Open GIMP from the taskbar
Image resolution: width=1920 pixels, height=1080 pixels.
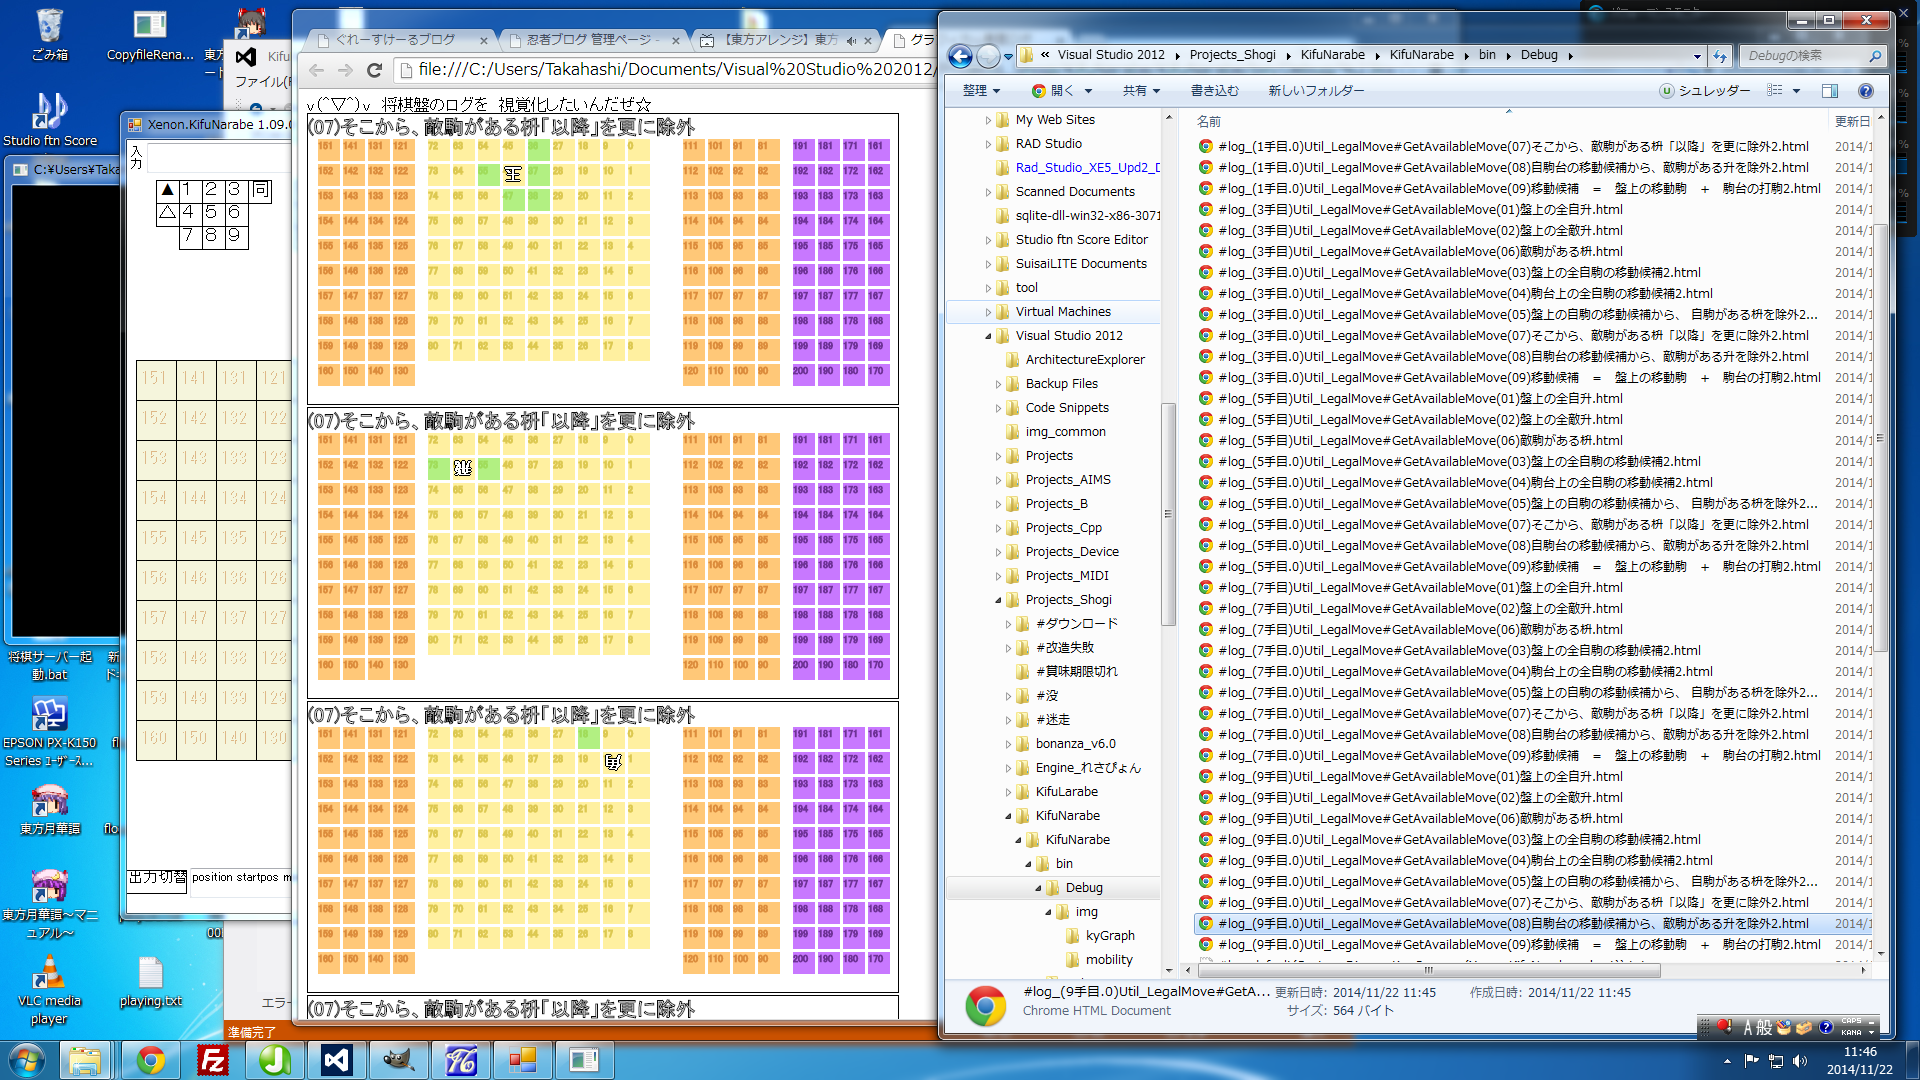[x=398, y=1060]
